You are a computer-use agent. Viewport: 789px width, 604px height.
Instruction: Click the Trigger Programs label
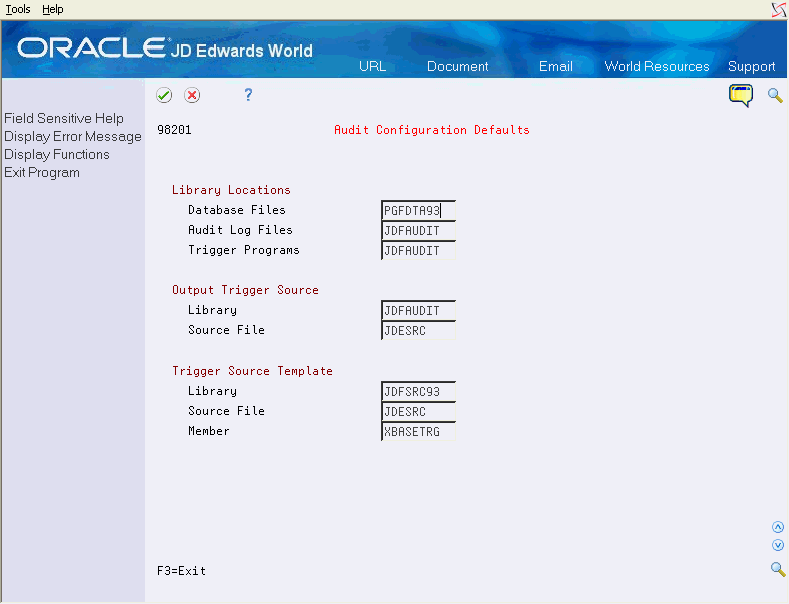click(244, 250)
